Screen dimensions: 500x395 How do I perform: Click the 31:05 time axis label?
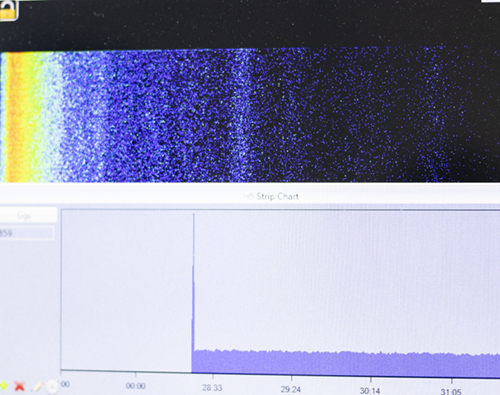[451, 391]
